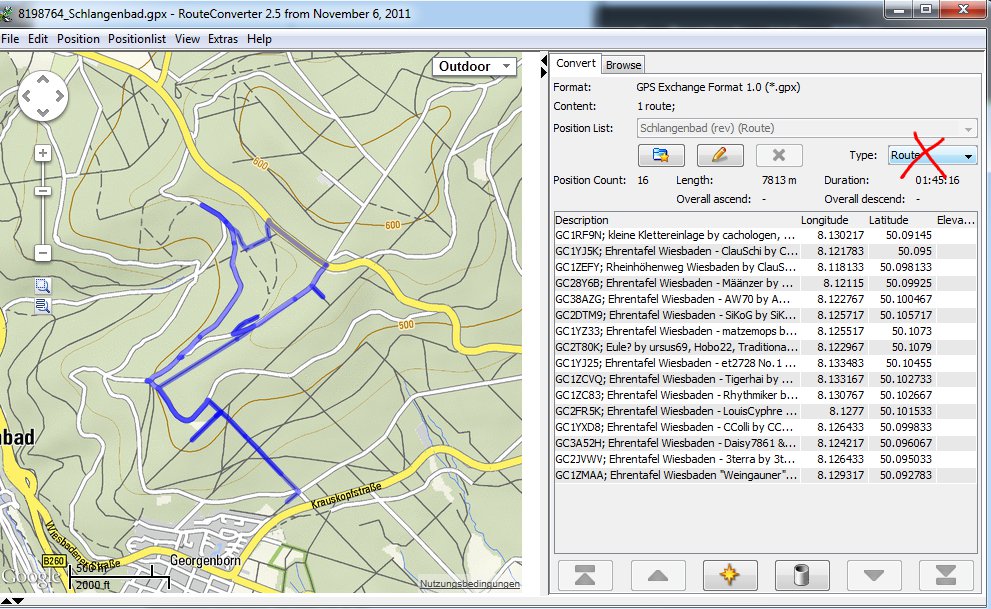The height and width of the screenshot is (609, 991).
Task: Select row GC1YJ5K Ehrentafel Wiesbaden - ClauSchi
Action: [765, 251]
